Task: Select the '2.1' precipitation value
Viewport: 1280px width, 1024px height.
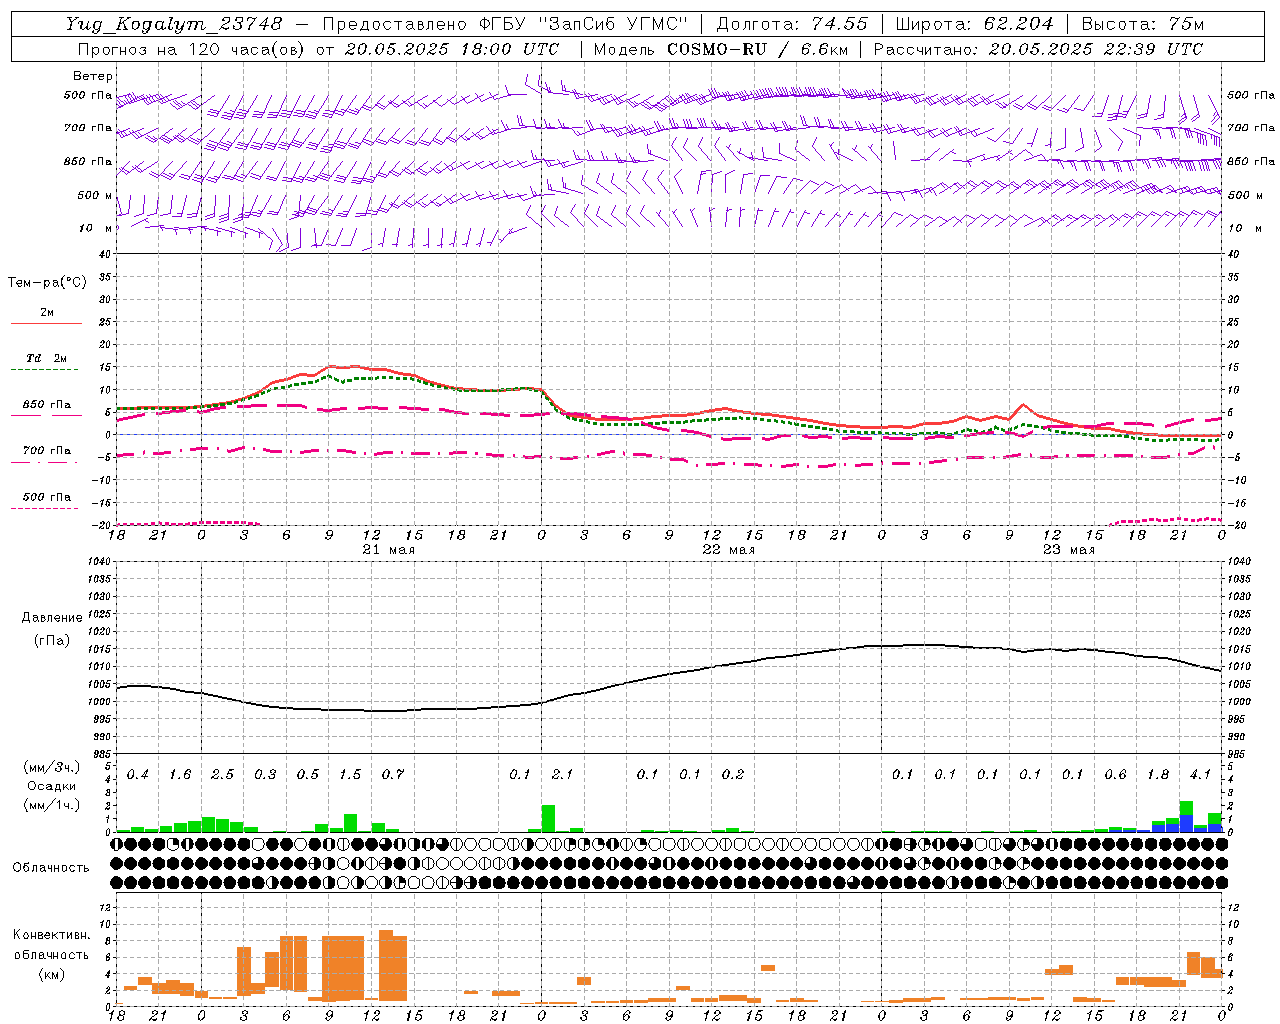Action: pos(563,774)
